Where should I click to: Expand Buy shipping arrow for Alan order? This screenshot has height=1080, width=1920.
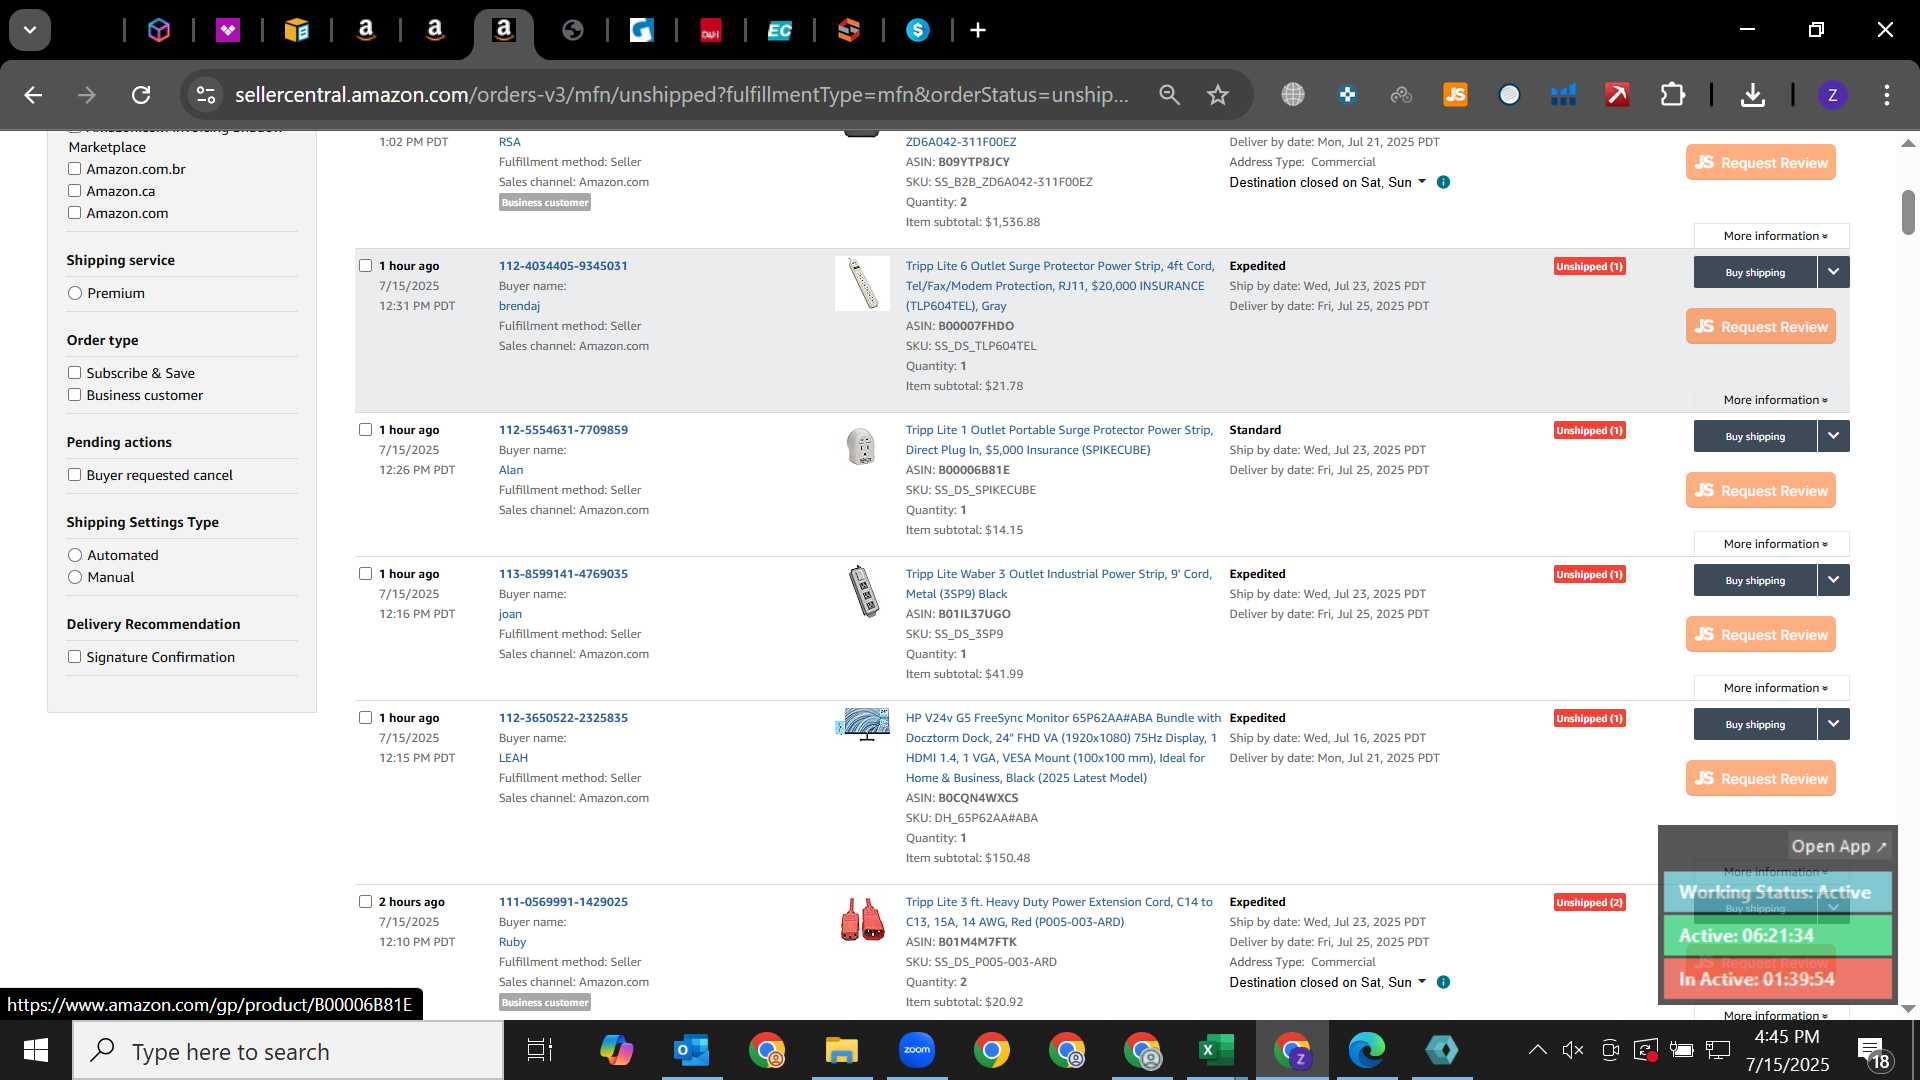point(1833,436)
